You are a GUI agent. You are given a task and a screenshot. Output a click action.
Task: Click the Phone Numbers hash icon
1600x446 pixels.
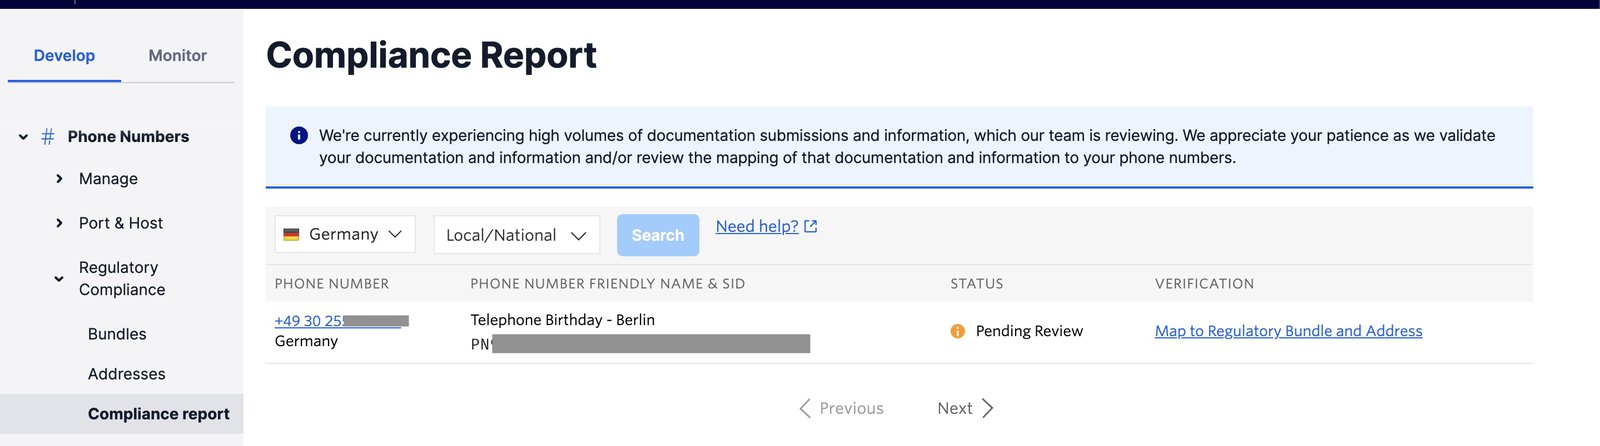pos(47,137)
